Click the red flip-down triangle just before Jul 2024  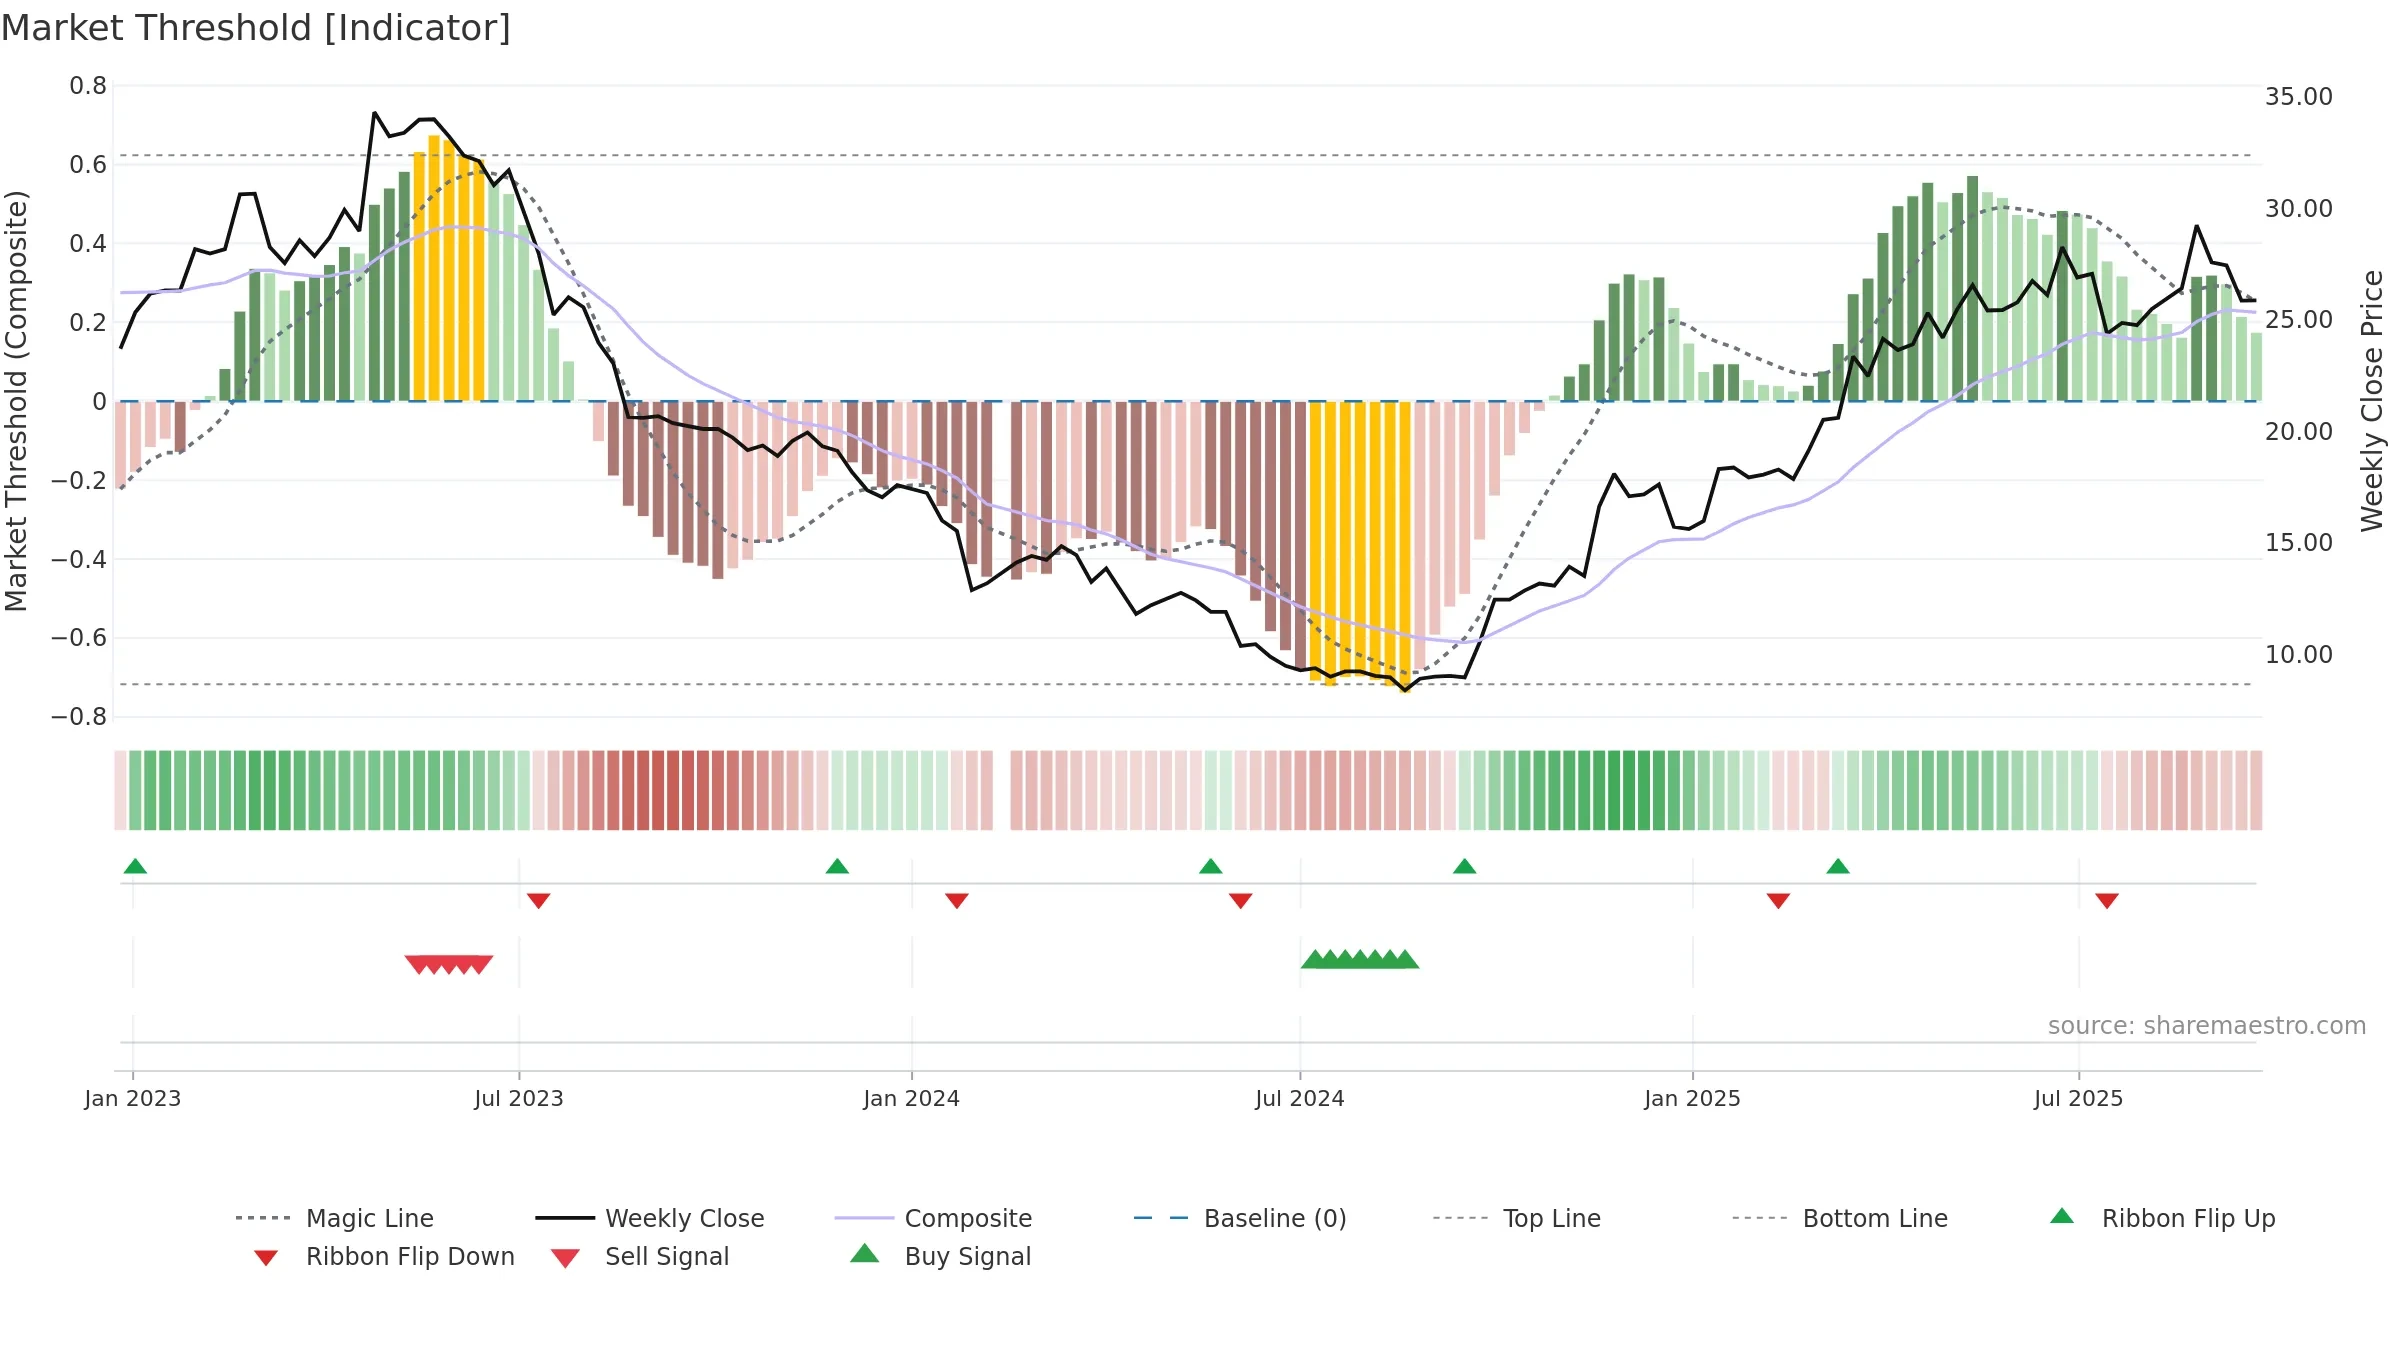(x=1240, y=901)
